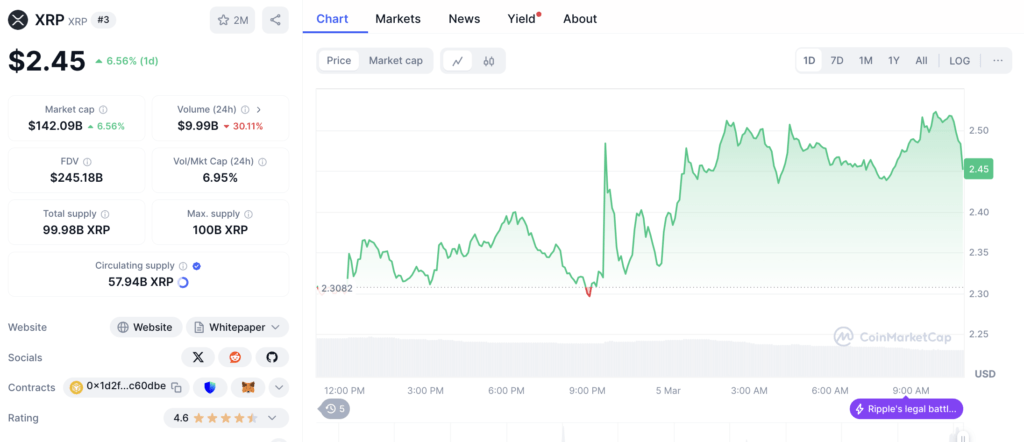Click the circulating supply progress ring
Viewport: 1024px width, 442px height.
pos(183,282)
